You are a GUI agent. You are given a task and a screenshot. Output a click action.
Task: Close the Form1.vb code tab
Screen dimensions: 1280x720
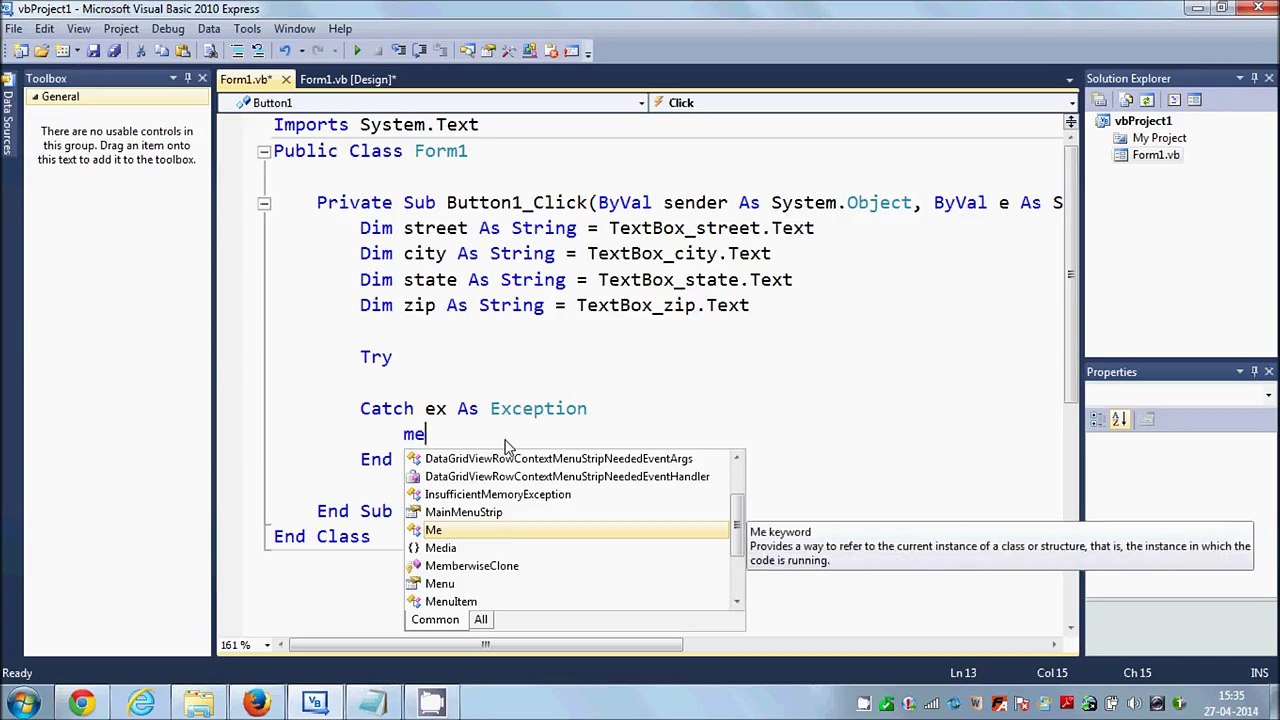pyautogui.click(x=286, y=79)
